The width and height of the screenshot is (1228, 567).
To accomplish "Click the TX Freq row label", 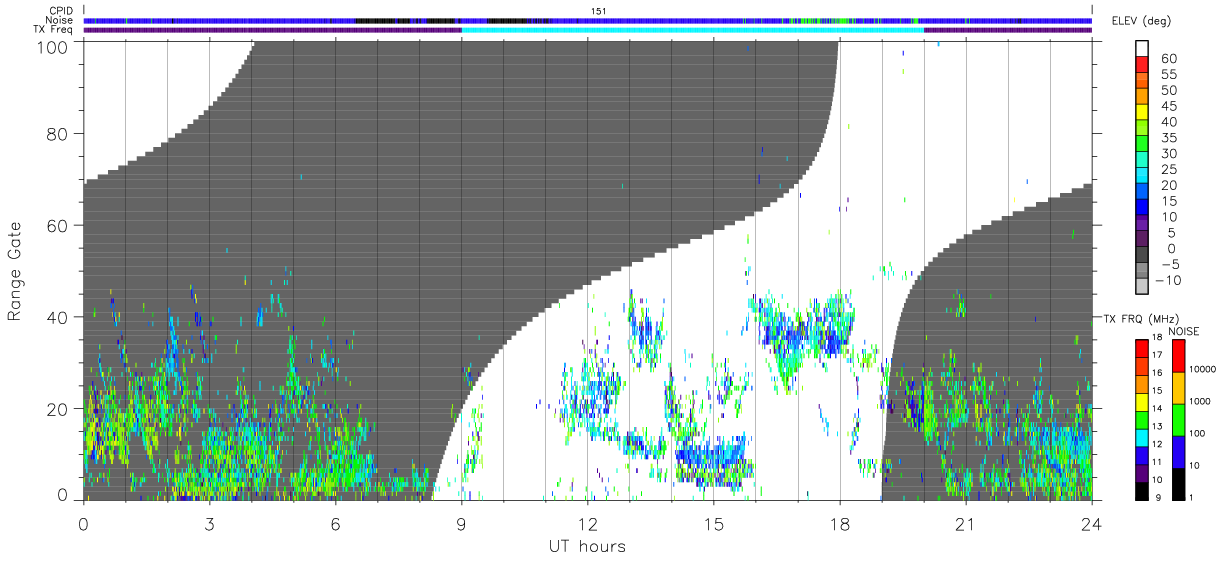I will 53,30.
